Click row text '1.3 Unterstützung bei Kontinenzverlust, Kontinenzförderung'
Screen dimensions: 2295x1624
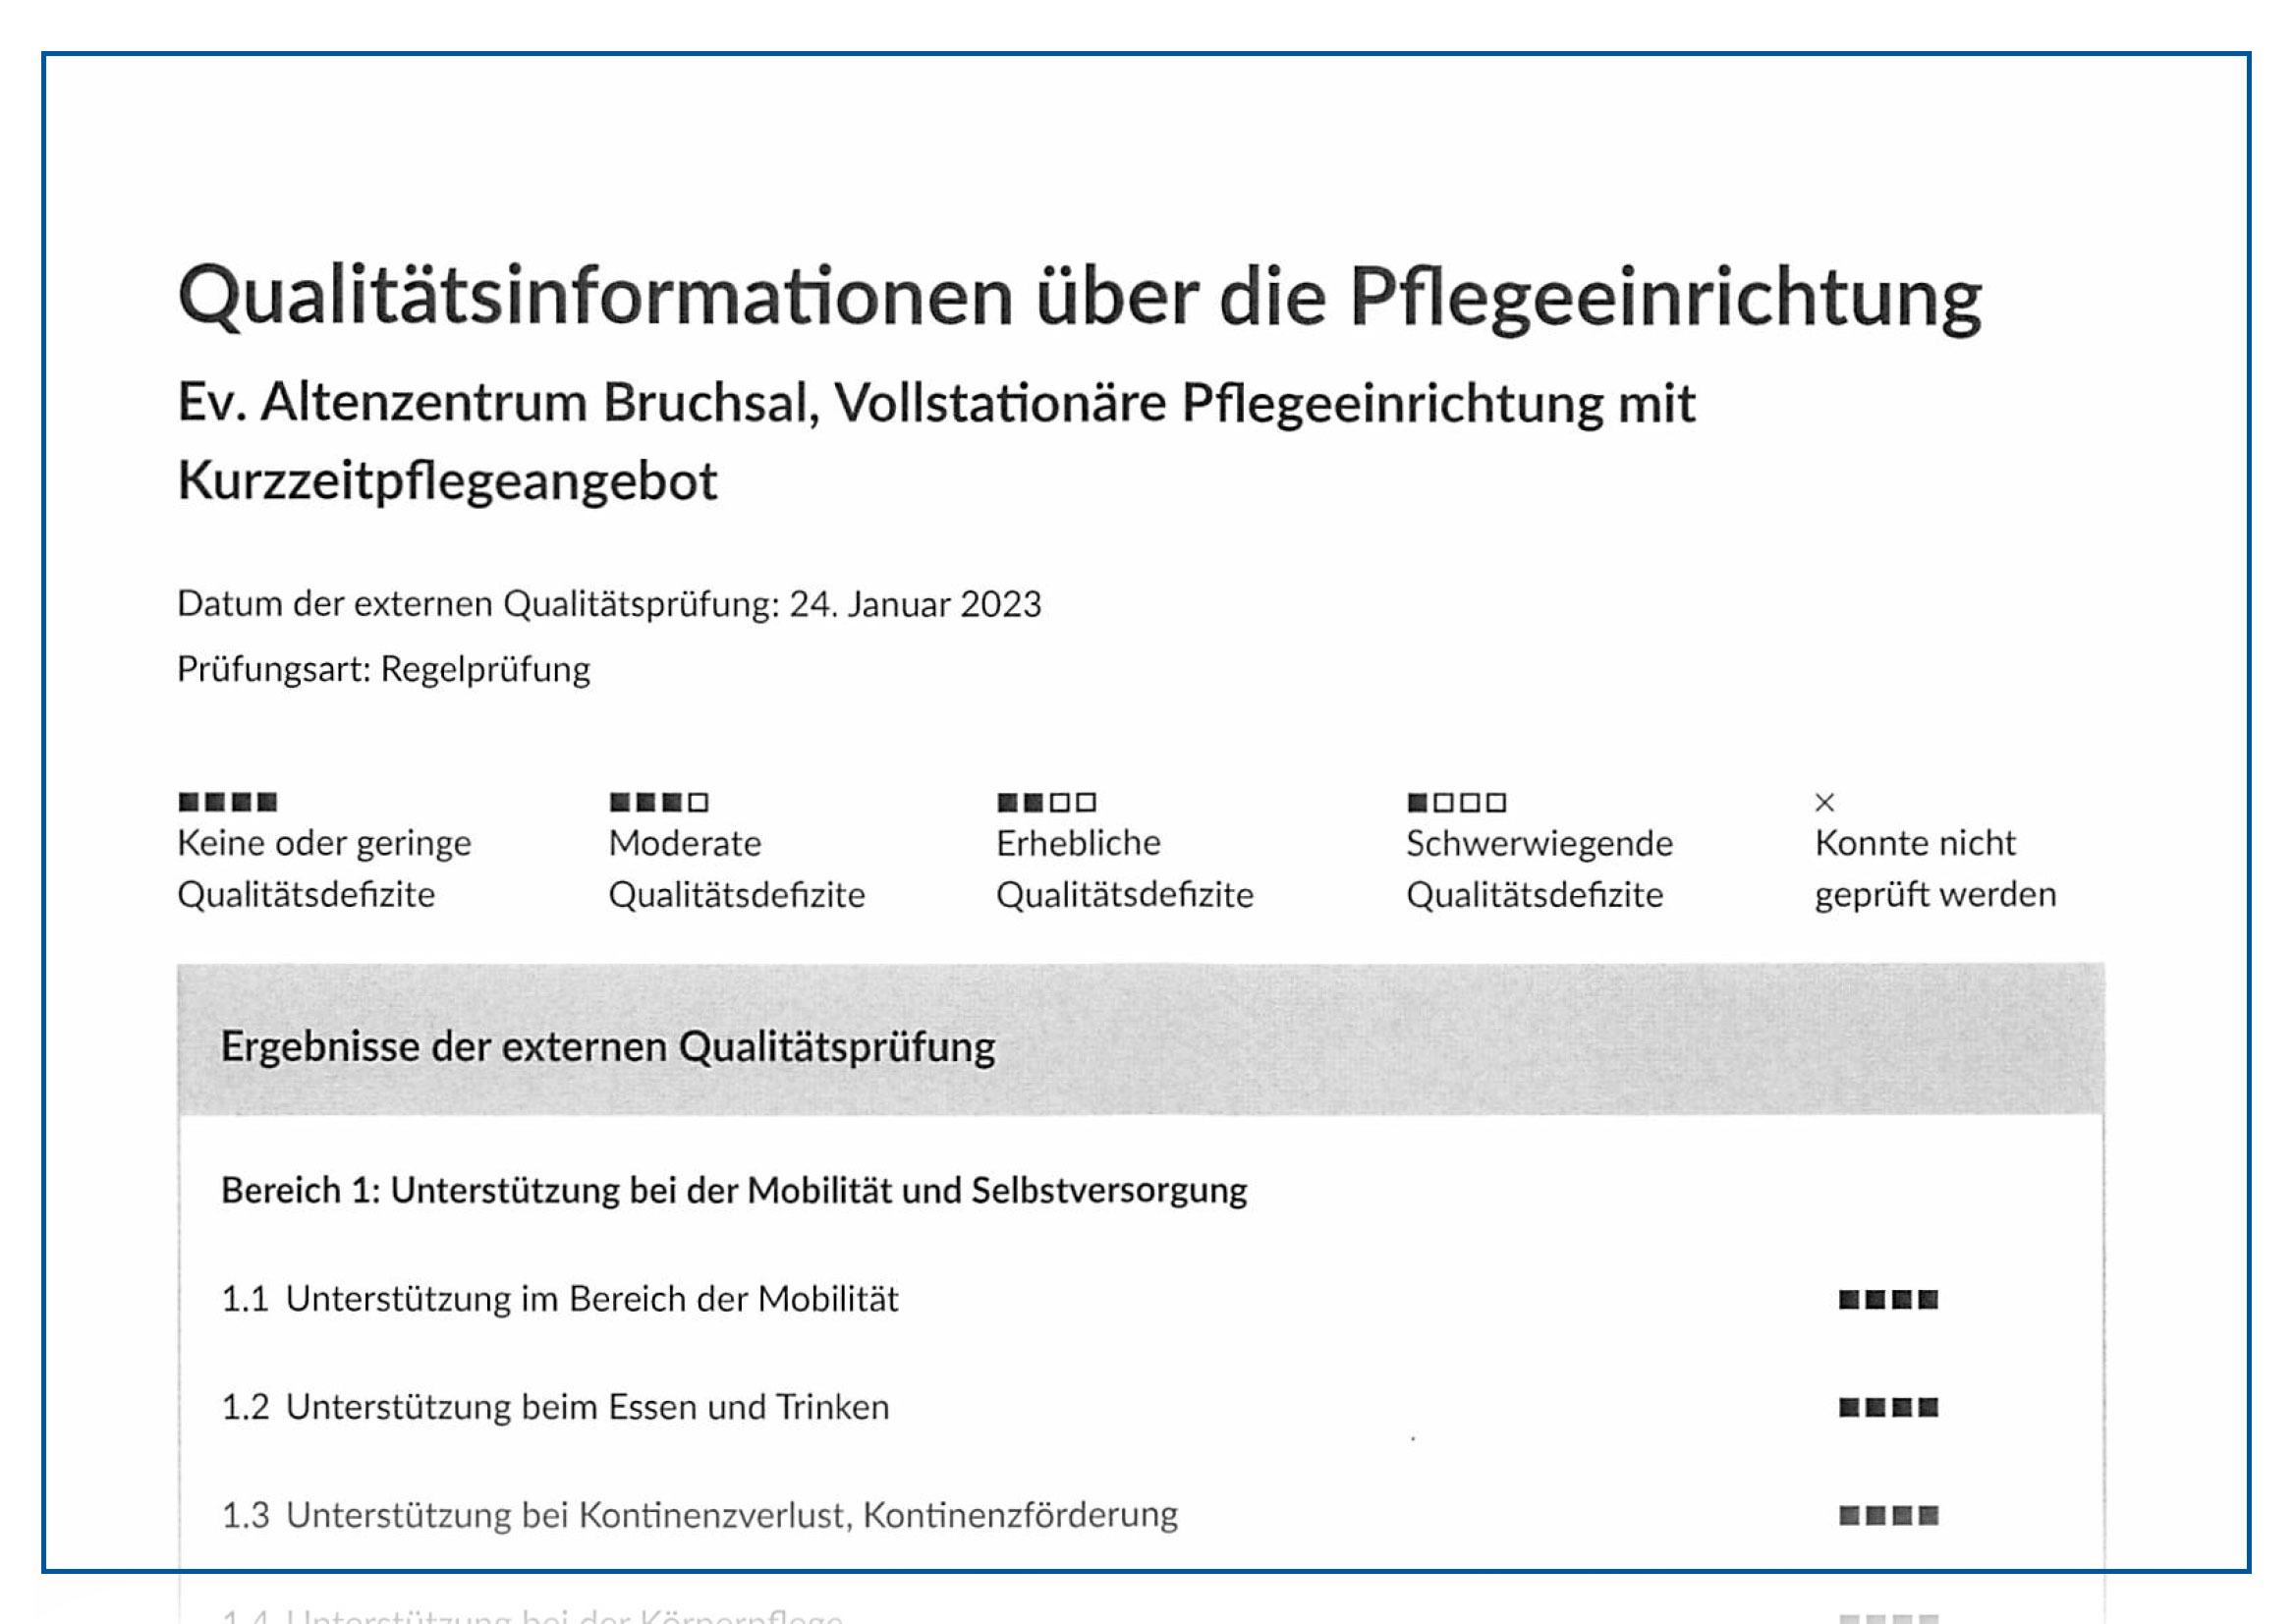tap(700, 1516)
